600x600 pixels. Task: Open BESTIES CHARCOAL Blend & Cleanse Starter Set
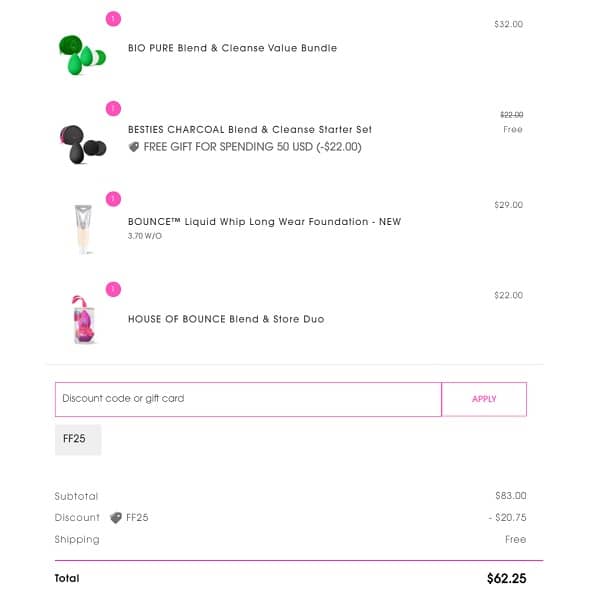[249, 130]
